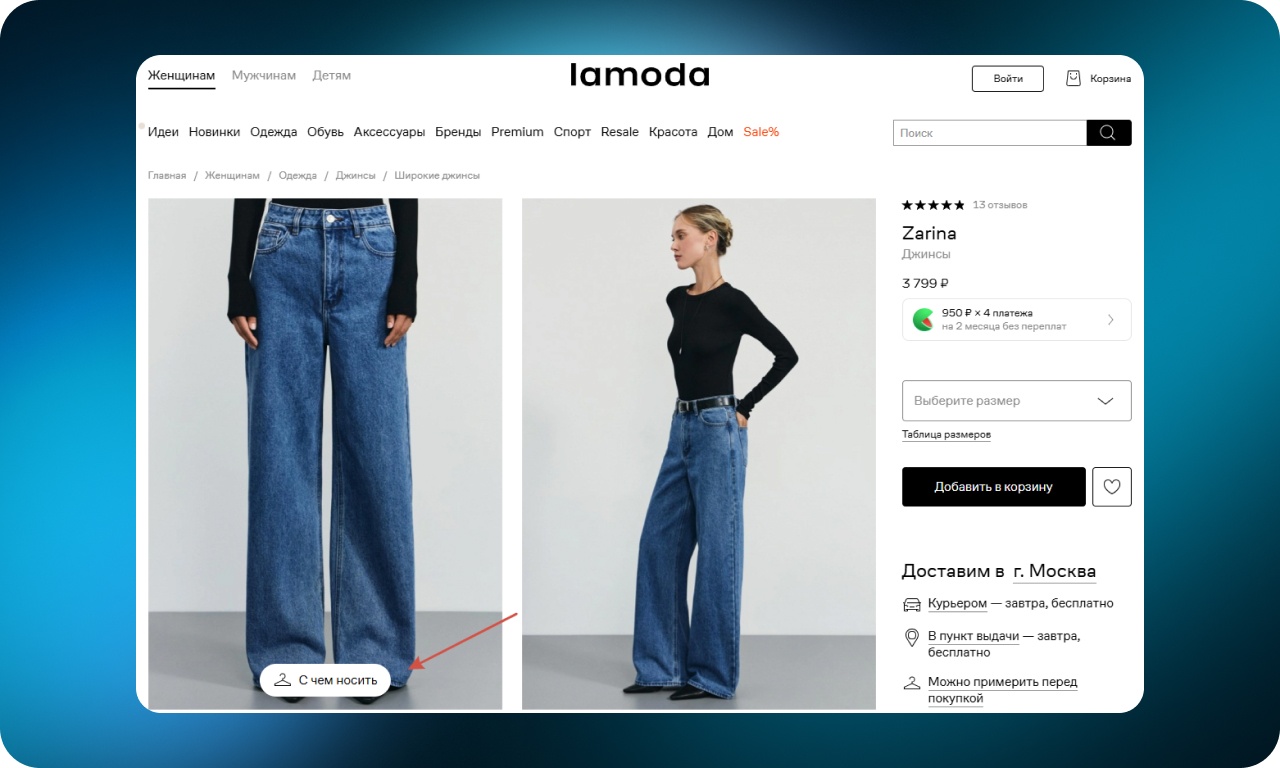
Task: Click the green installment payment logo icon
Action: 924,320
